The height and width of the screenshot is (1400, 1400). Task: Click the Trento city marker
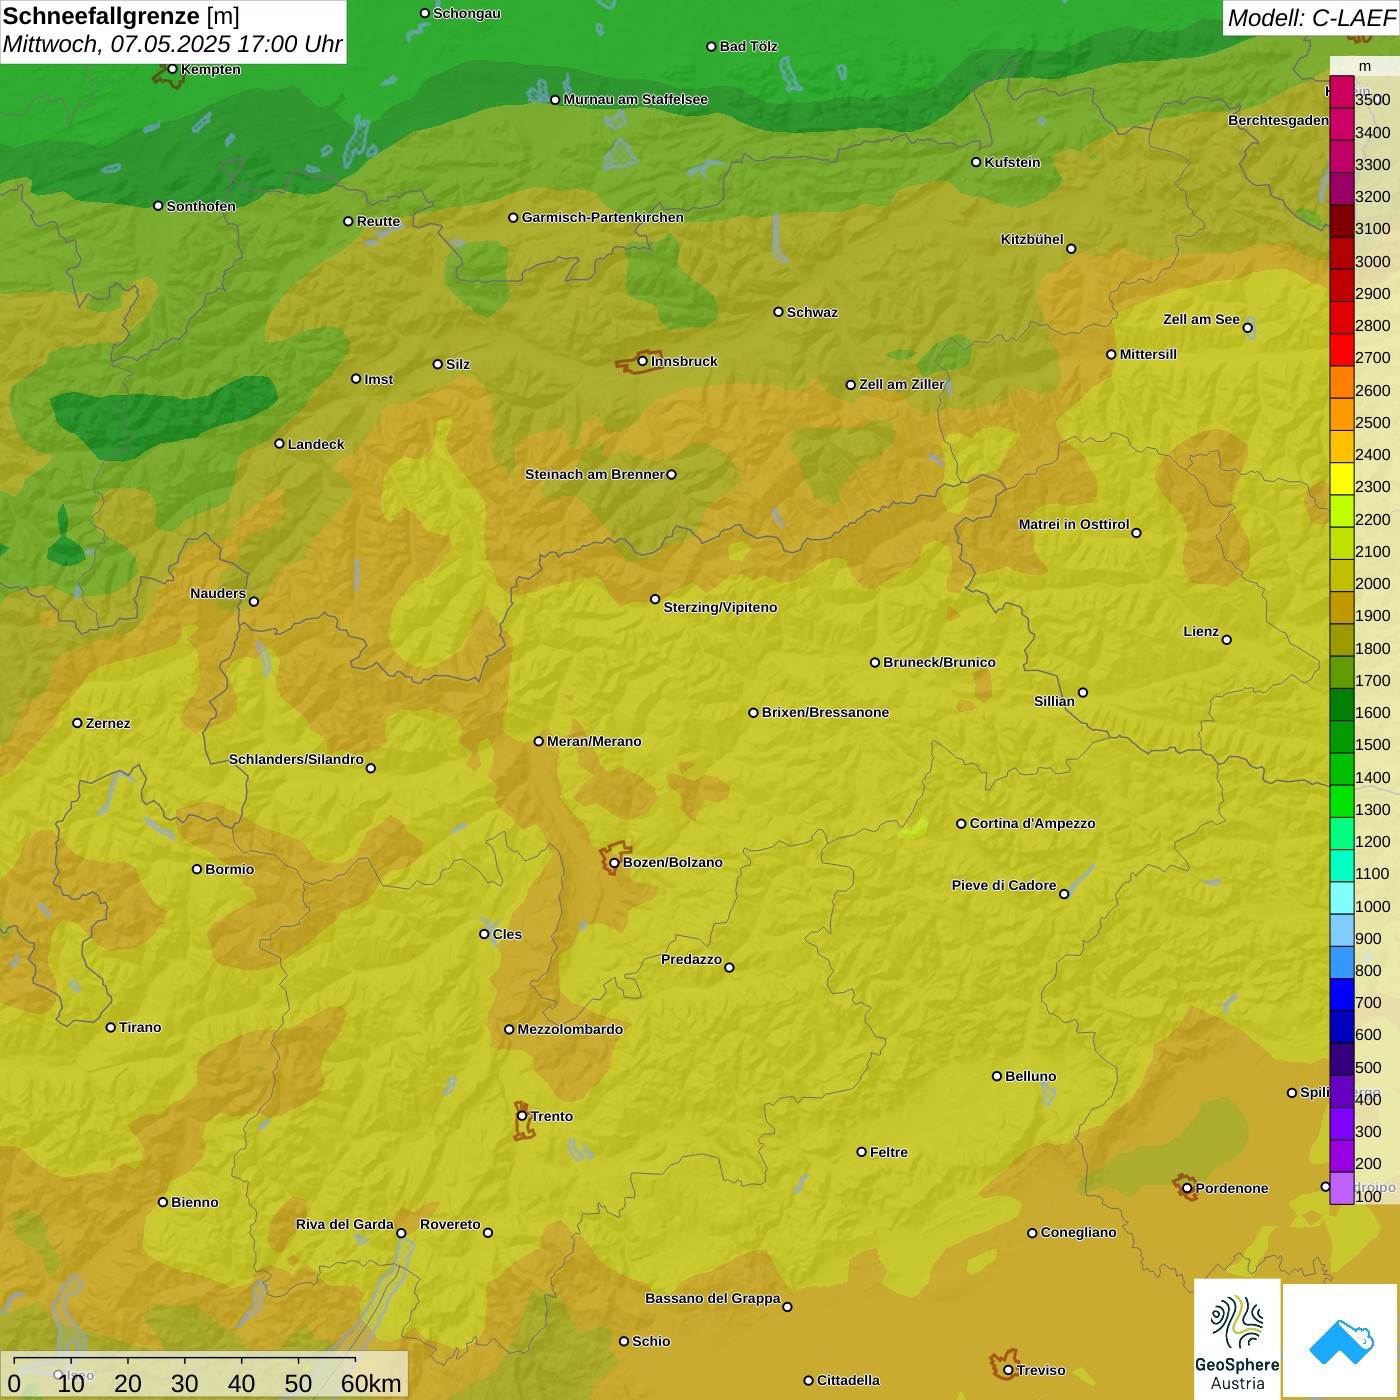(522, 1116)
